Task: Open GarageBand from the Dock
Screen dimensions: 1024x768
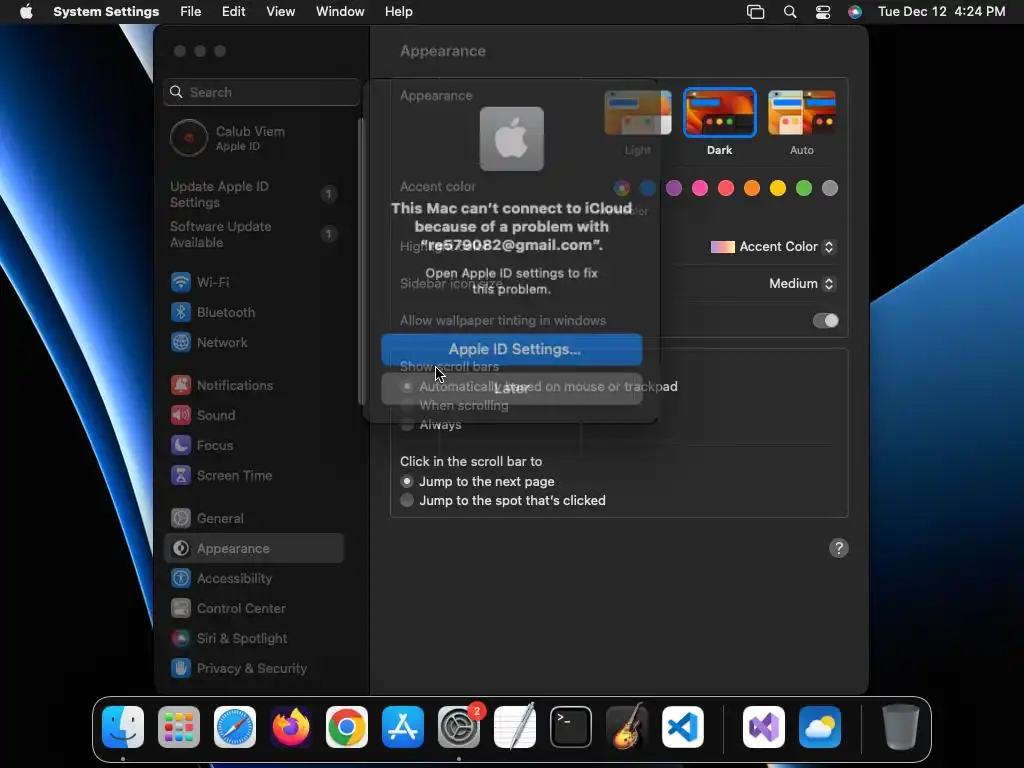Action: 627,727
